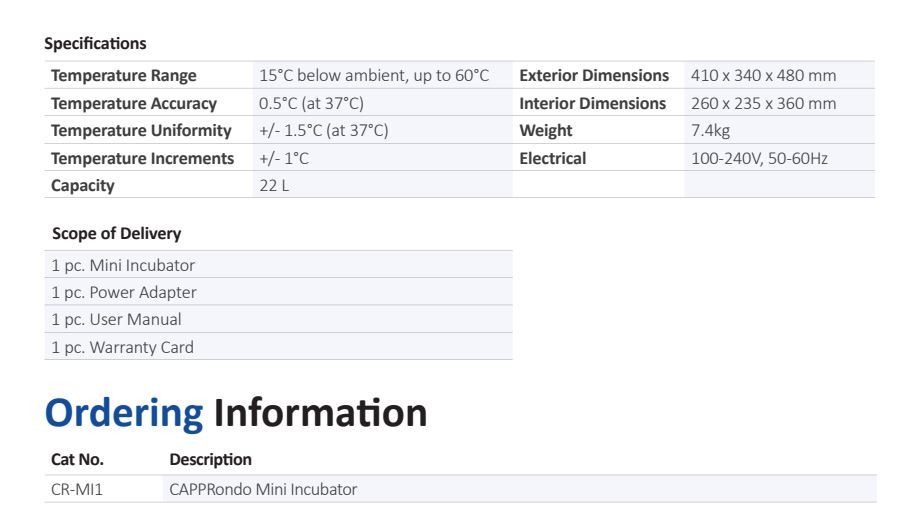Image resolution: width=920 pixels, height=532 pixels.
Task: Click the '410 x 340 x 480 mm' value
Action: [764, 76]
